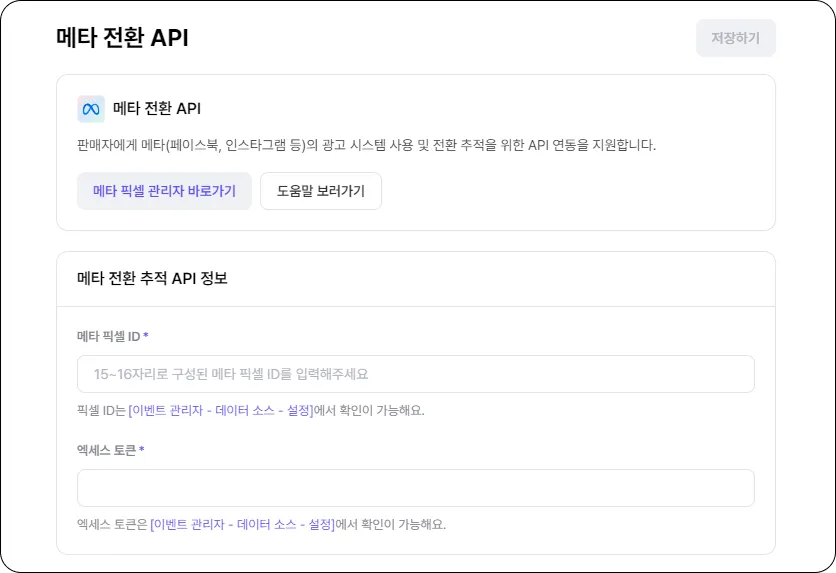Focus the 엑세스 토큰 input field
The height and width of the screenshot is (573, 836).
click(x=416, y=488)
